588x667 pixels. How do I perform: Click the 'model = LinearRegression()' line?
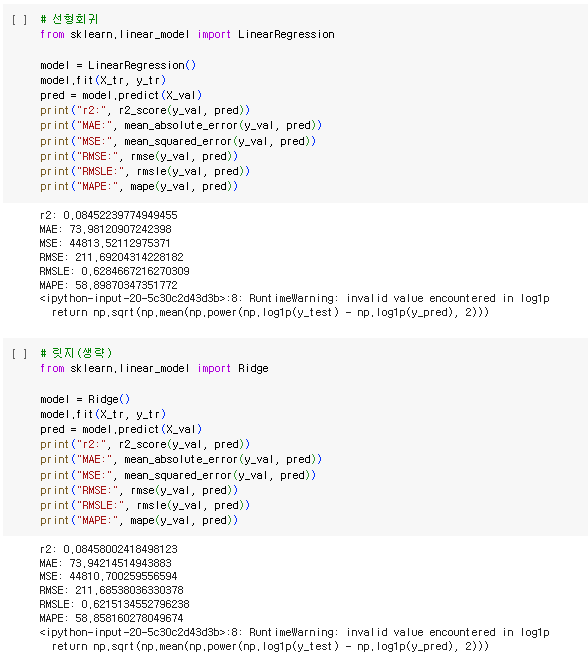(118, 66)
